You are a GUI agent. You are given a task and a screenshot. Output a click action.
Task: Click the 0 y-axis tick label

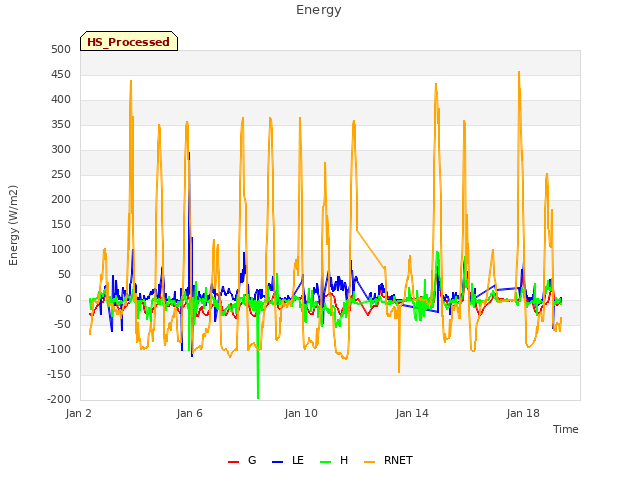(x=68, y=300)
